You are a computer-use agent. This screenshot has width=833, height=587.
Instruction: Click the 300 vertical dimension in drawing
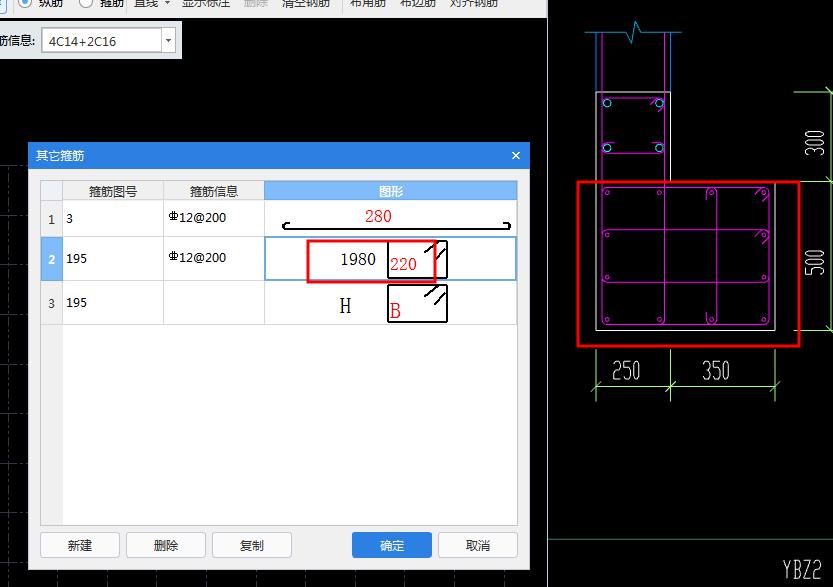[814, 142]
